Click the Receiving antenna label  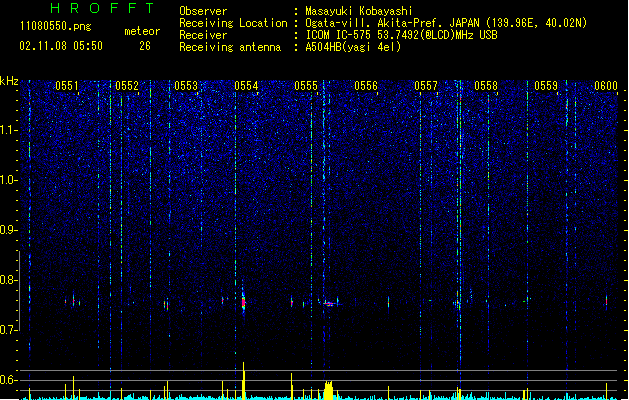[x=230, y=47]
